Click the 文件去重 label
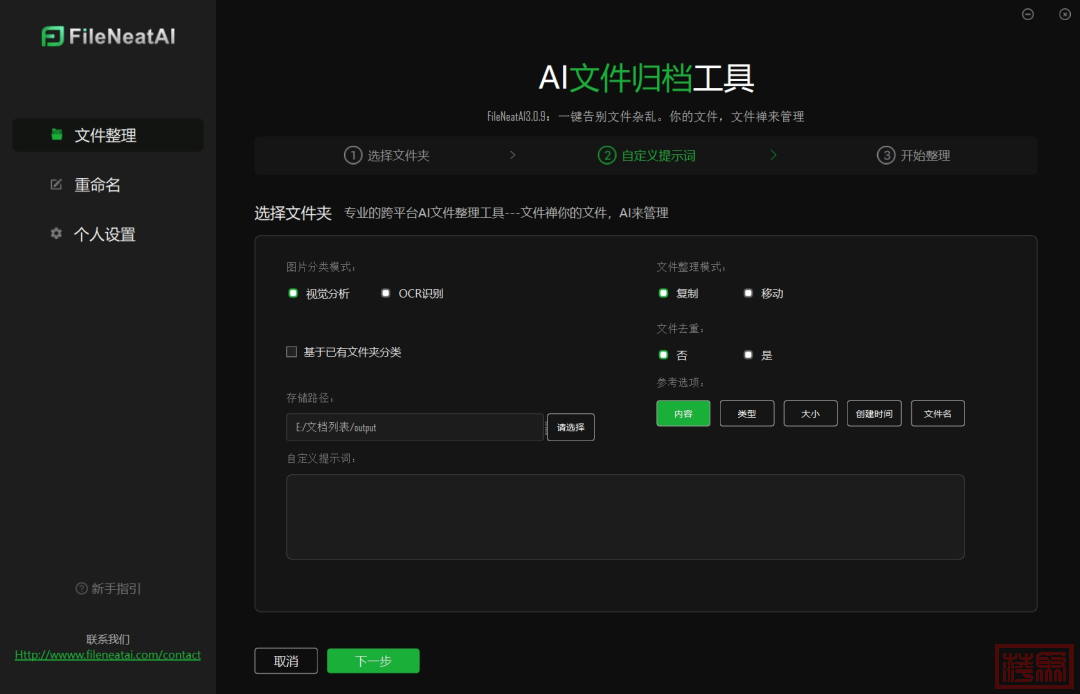Viewport: 1080px width, 694px height. pos(680,328)
